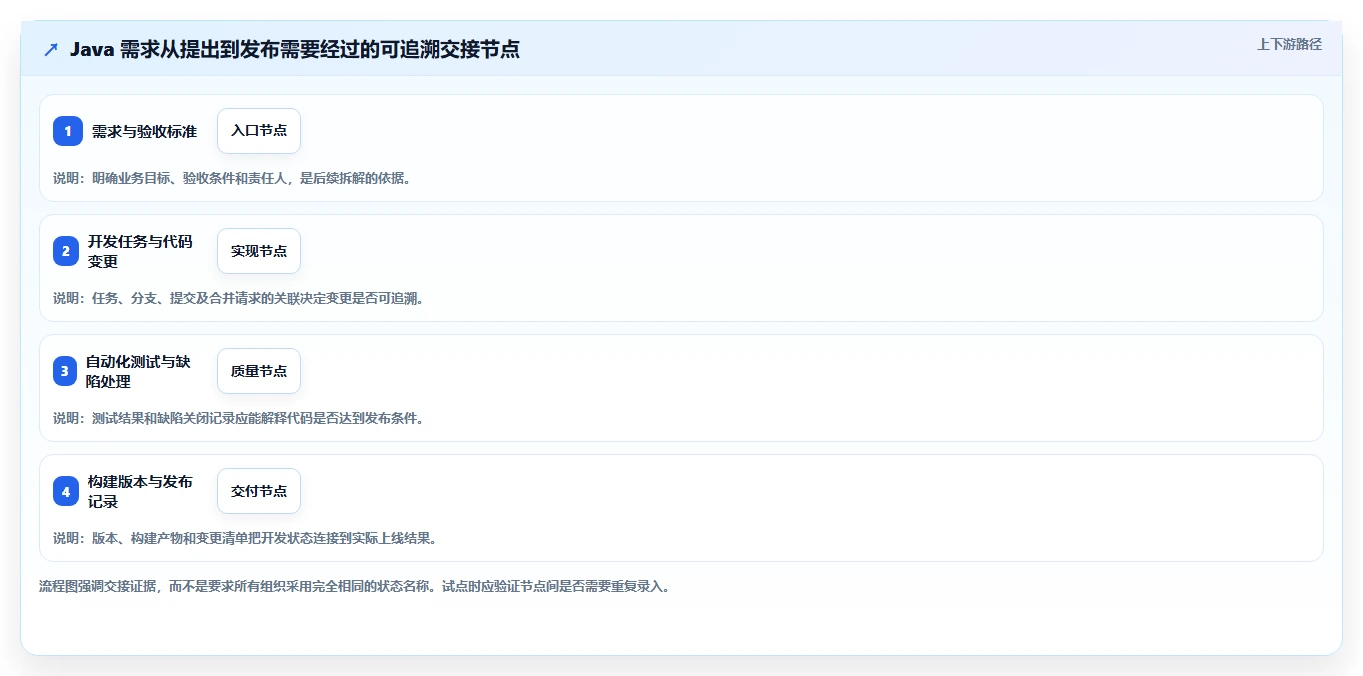Click the description starting "说明：任务、分支、提交"
1363x676 pixels.
238,298
